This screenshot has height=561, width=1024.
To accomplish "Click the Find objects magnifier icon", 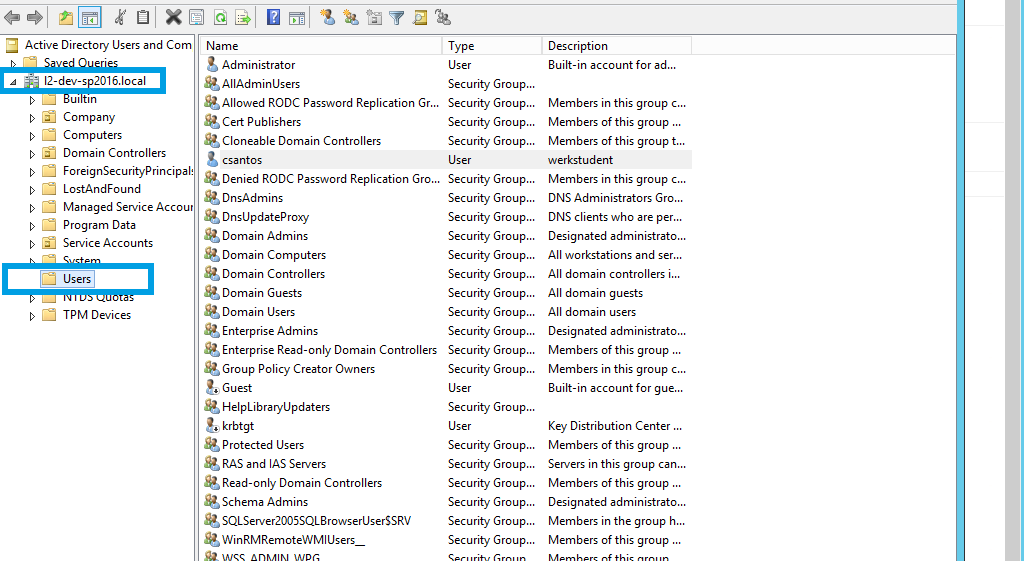I will tap(420, 17).
